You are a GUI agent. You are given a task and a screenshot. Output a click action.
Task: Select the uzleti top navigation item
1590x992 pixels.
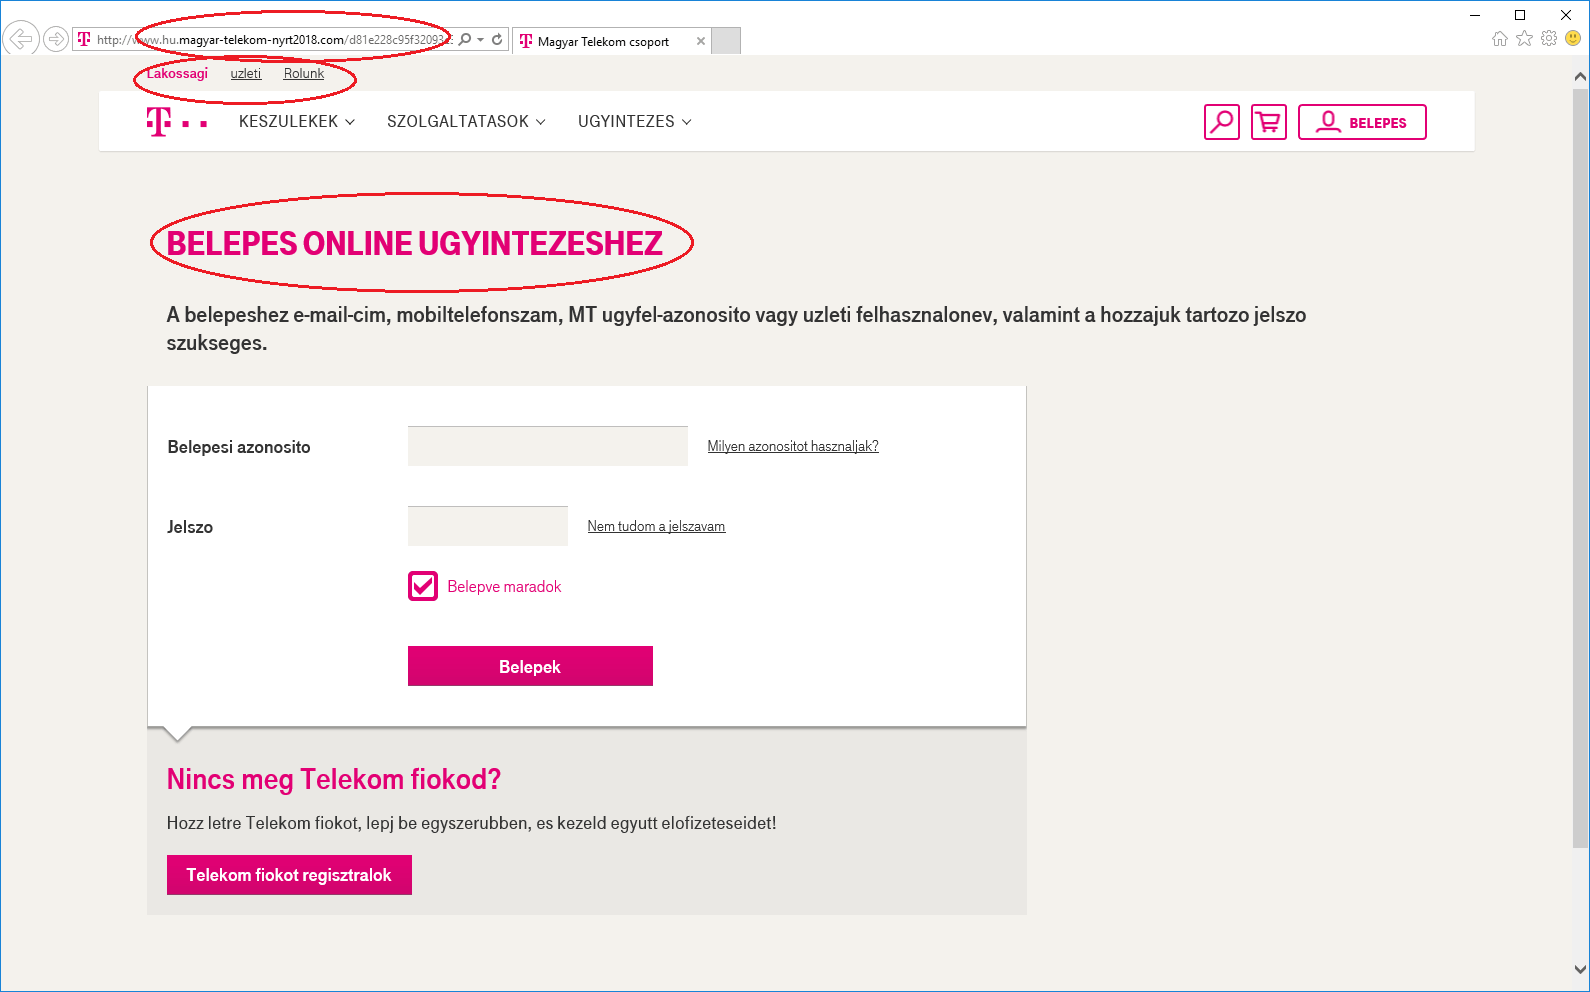pos(246,74)
